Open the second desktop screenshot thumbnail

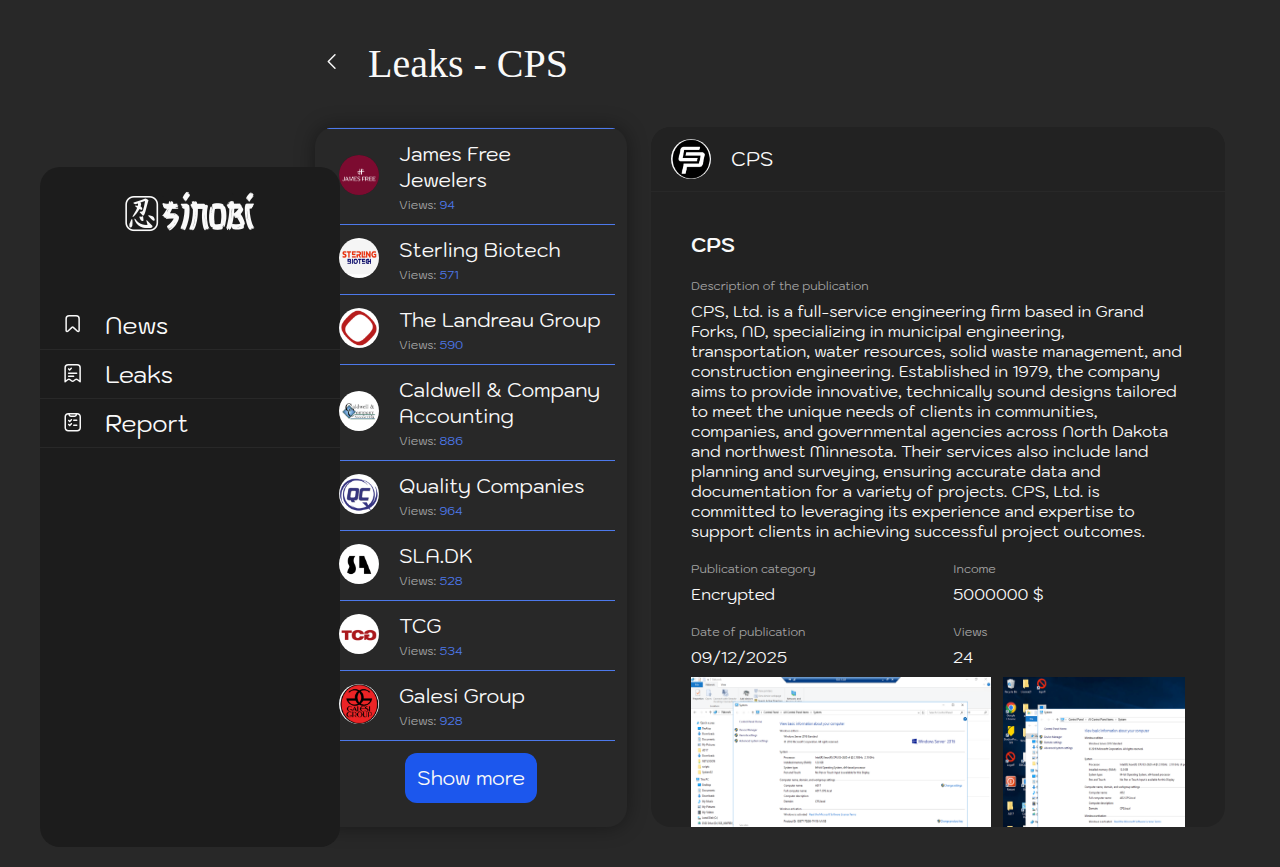(1094, 752)
